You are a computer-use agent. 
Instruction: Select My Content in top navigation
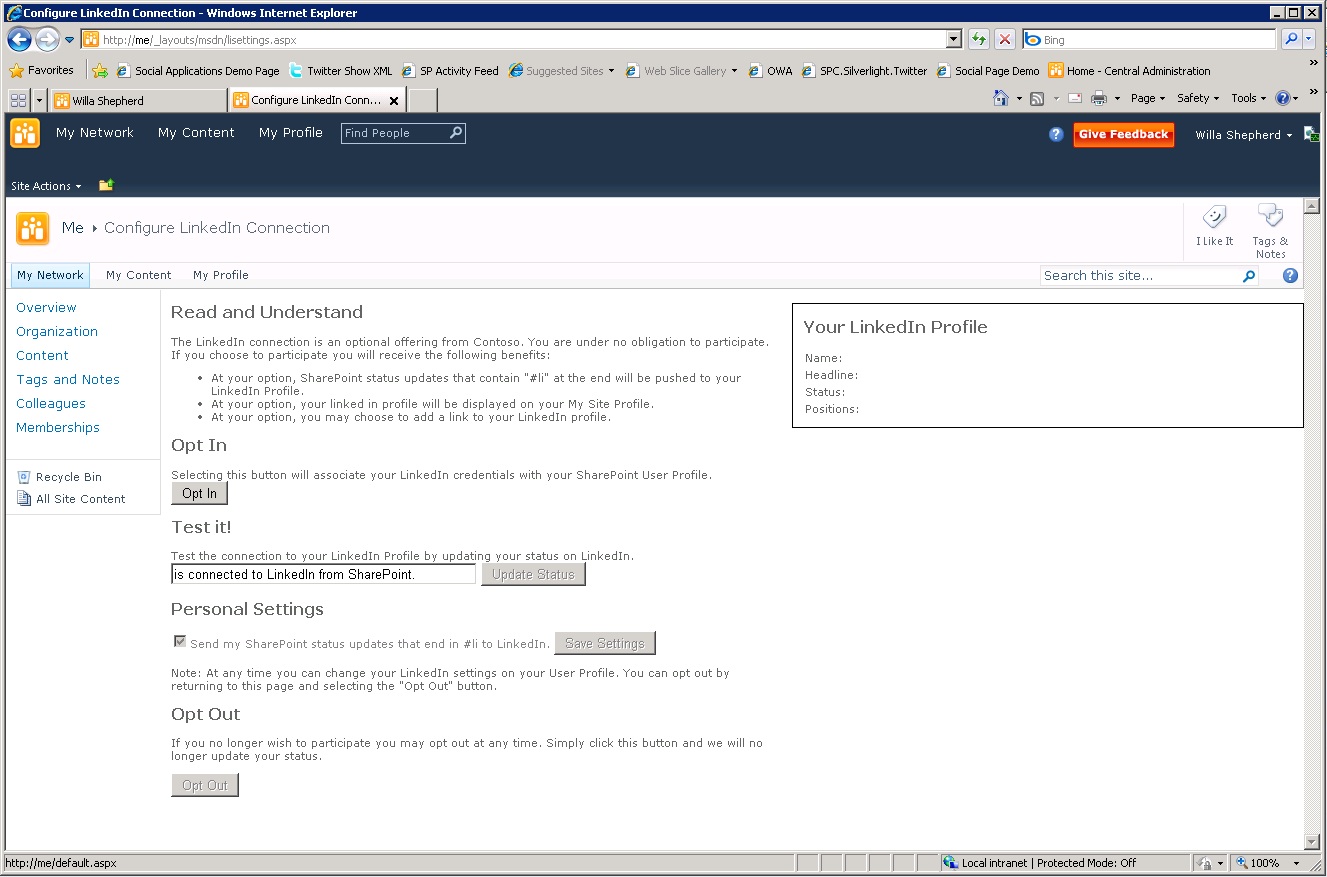click(x=196, y=133)
